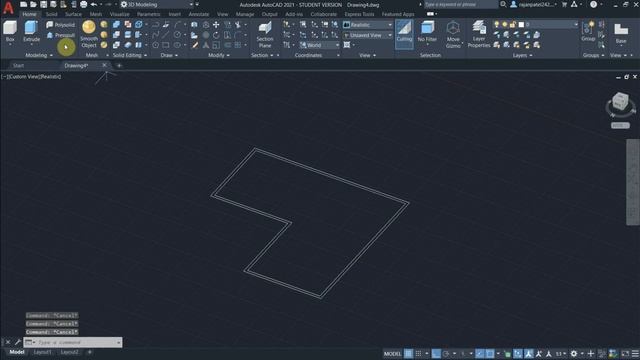Viewport: 640px width, 360px height.
Task: Choose the Polysolid tool
Action: (61, 25)
